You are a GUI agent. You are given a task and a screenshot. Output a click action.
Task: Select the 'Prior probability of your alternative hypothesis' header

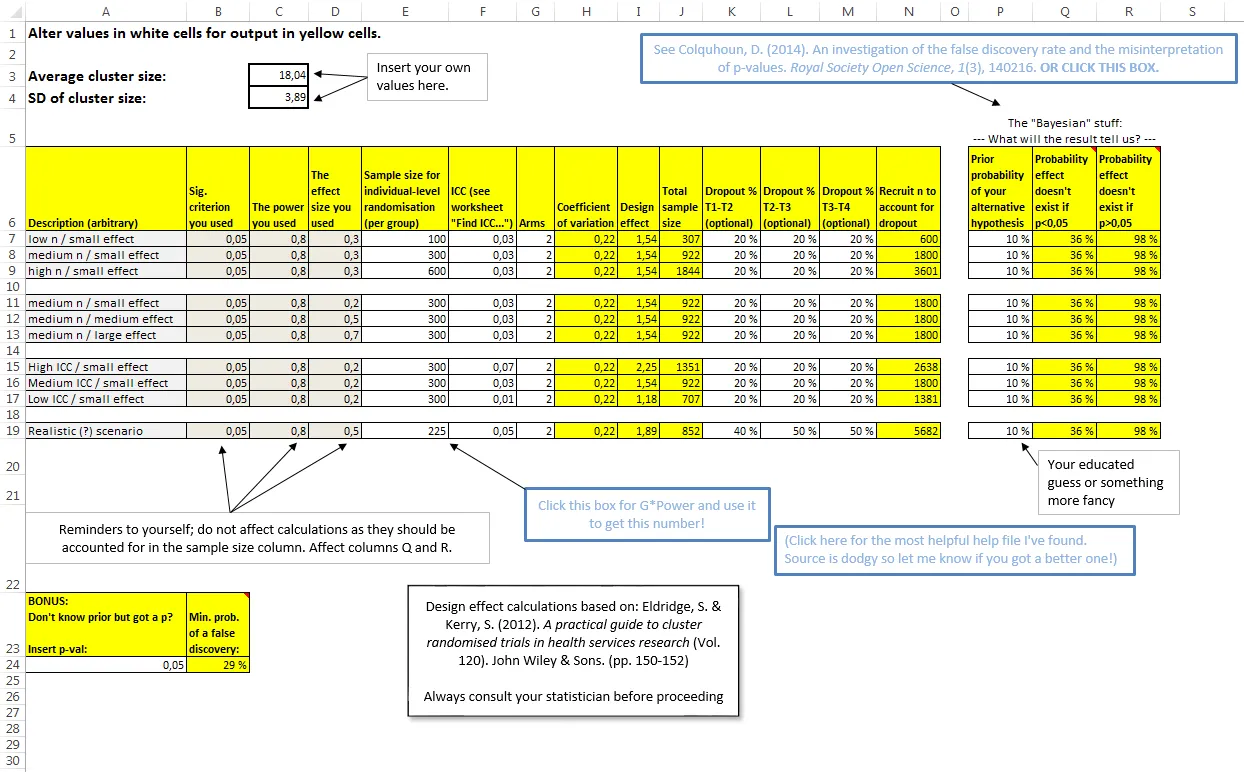[1000, 188]
